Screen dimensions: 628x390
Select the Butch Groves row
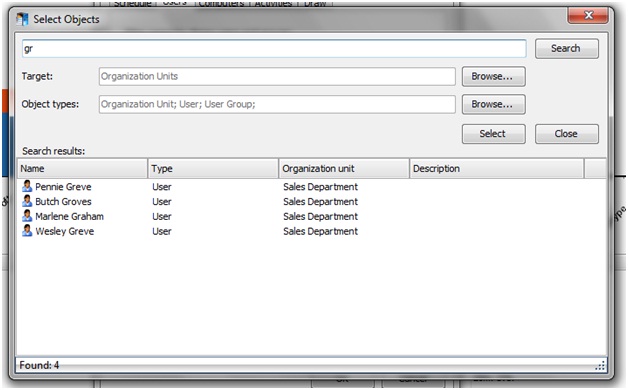pos(312,202)
